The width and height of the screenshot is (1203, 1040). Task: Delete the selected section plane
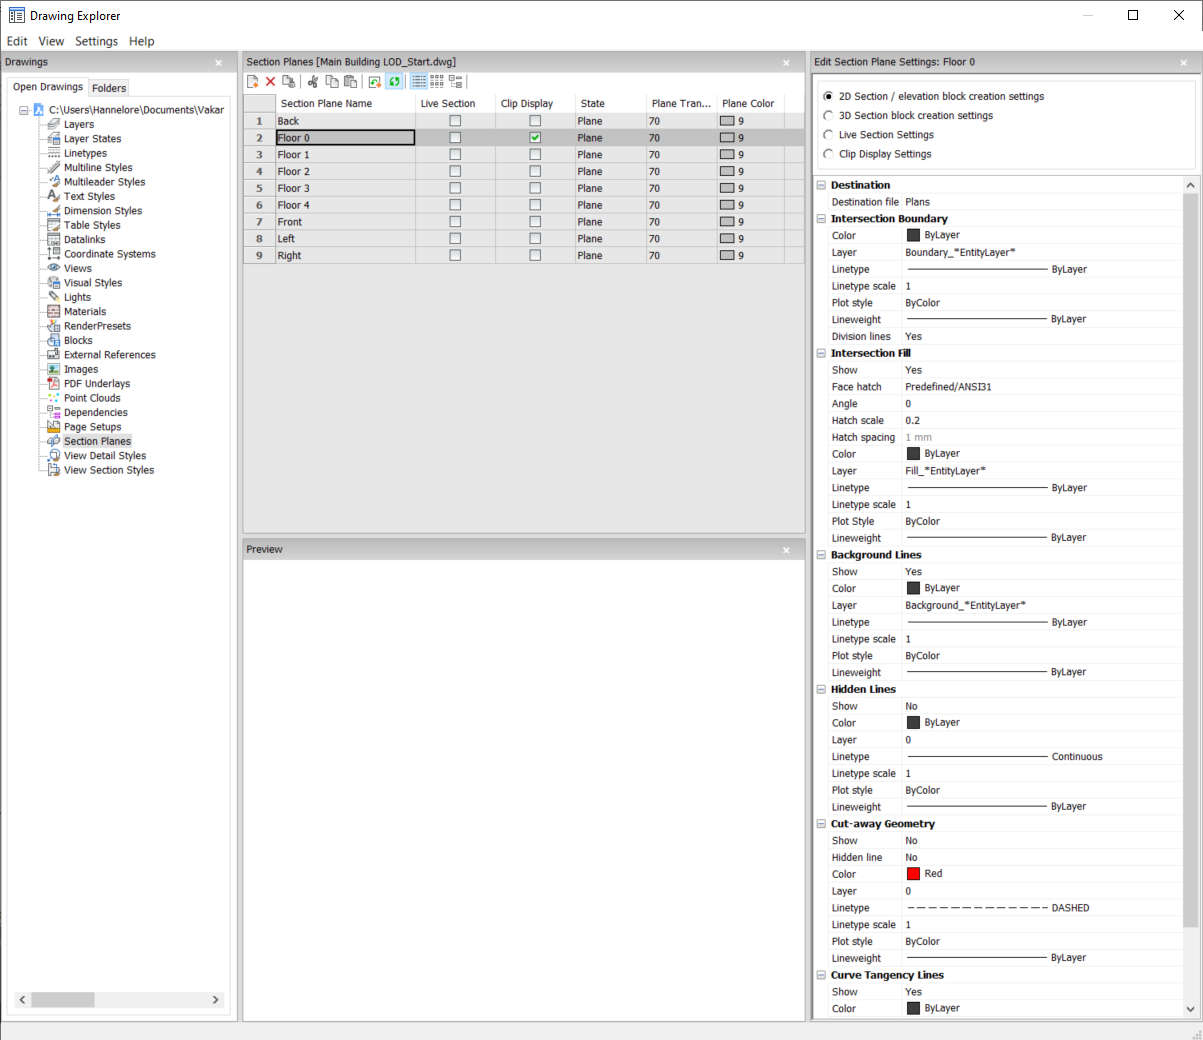pyautogui.click(x=270, y=81)
